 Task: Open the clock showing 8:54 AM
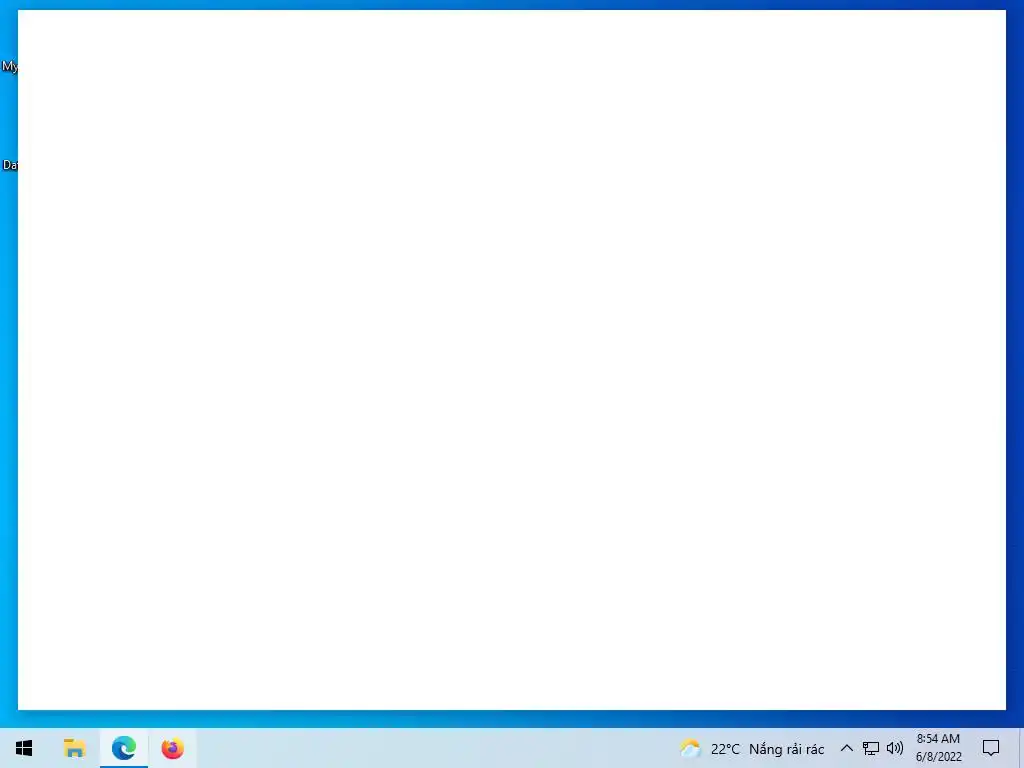point(938,748)
